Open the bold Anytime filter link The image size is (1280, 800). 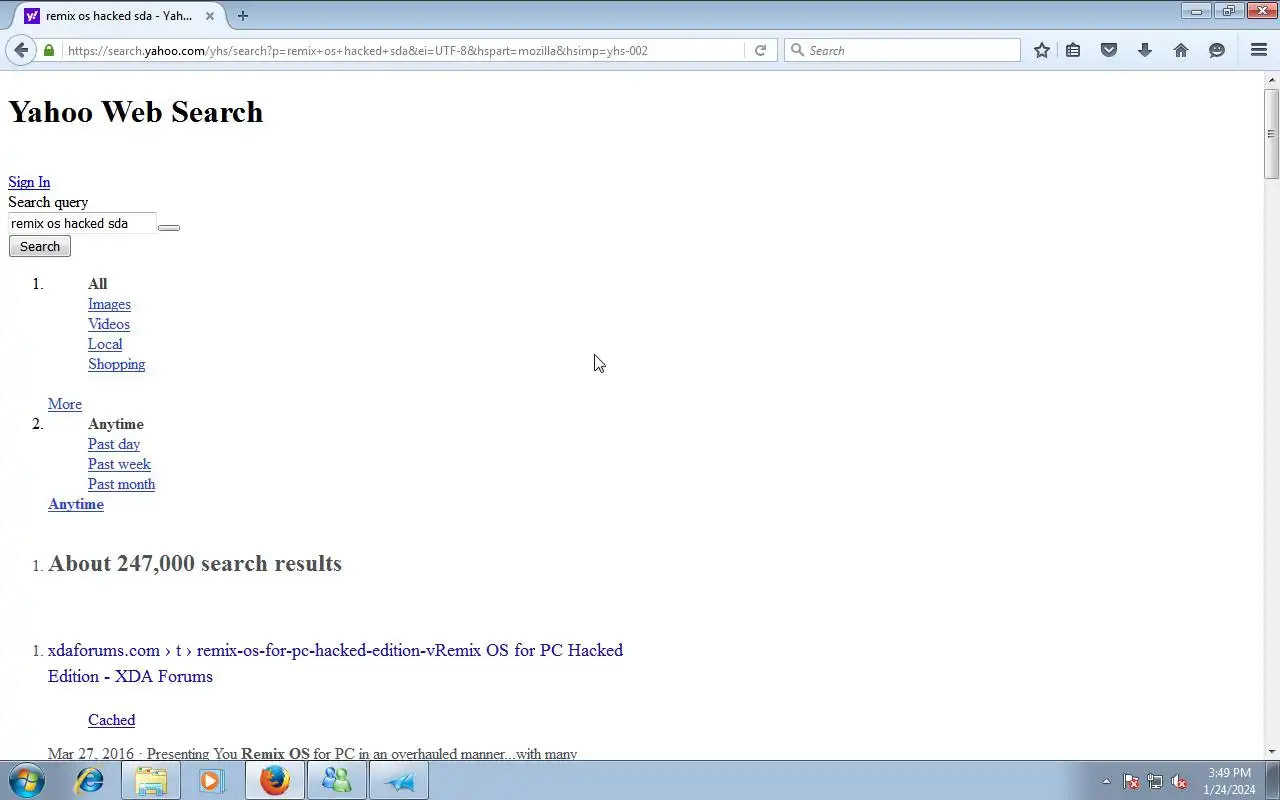click(x=76, y=504)
